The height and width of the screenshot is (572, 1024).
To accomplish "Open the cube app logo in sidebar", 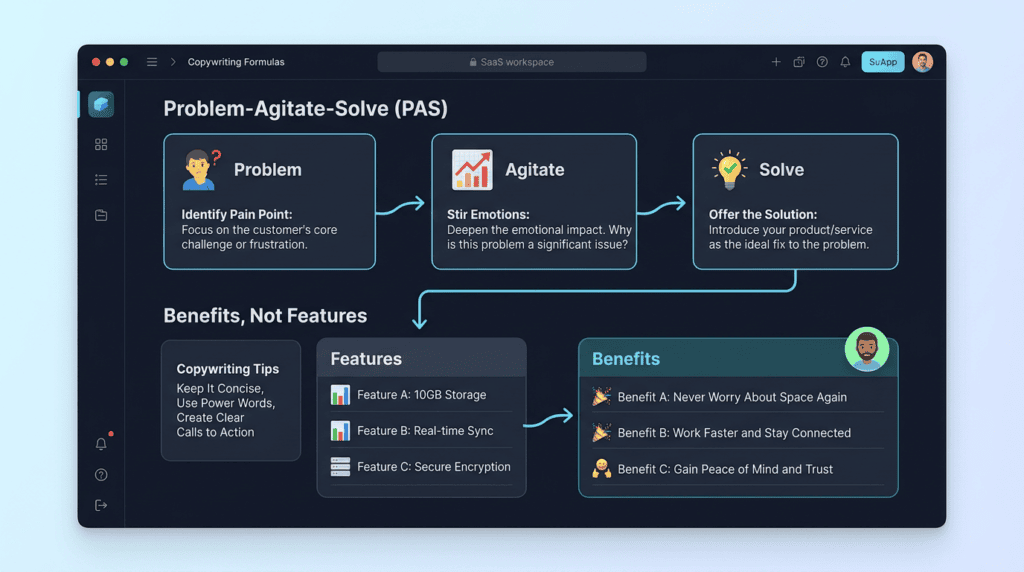I will click(x=101, y=104).
